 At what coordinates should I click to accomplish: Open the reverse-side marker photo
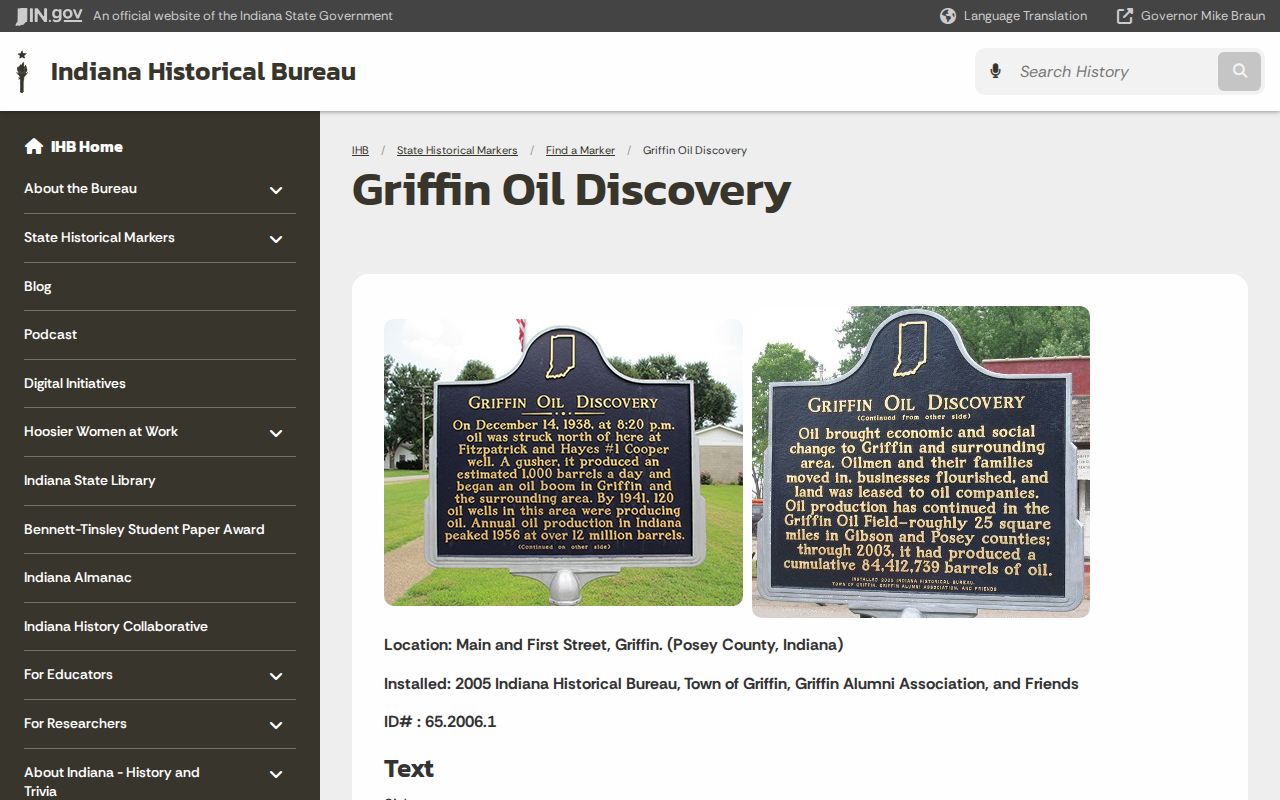point(921,461)
